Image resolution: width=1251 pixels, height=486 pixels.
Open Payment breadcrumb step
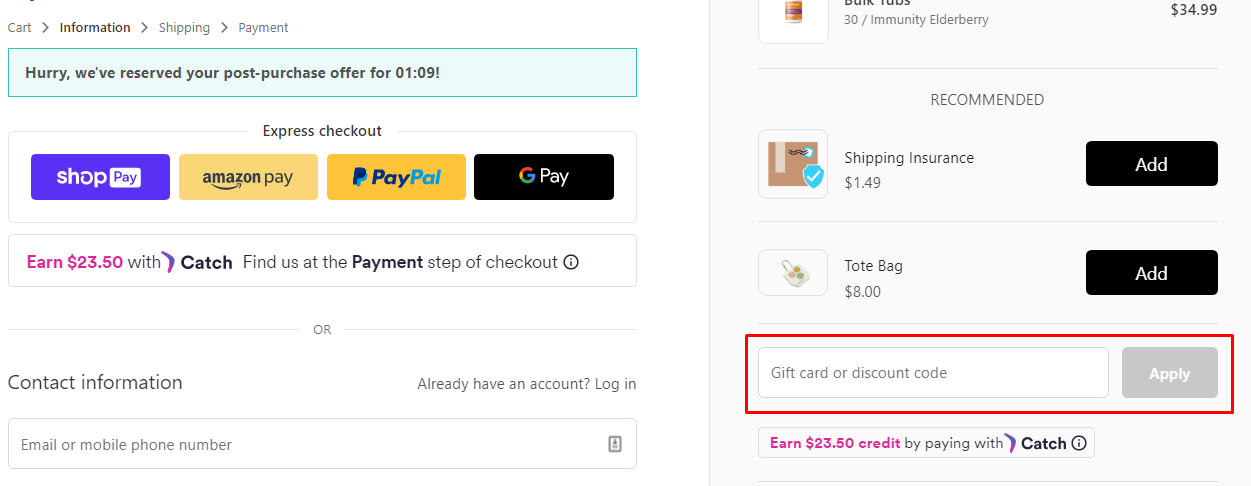coord(263,28)
